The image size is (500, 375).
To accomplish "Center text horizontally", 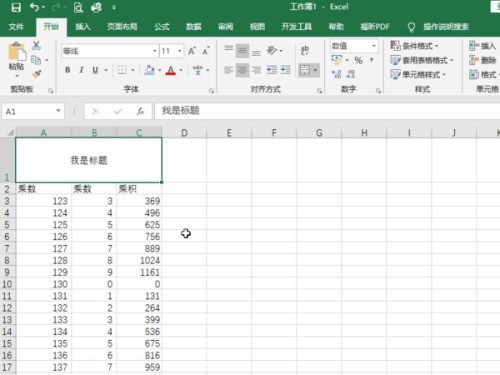I will (x=242, y=70).
